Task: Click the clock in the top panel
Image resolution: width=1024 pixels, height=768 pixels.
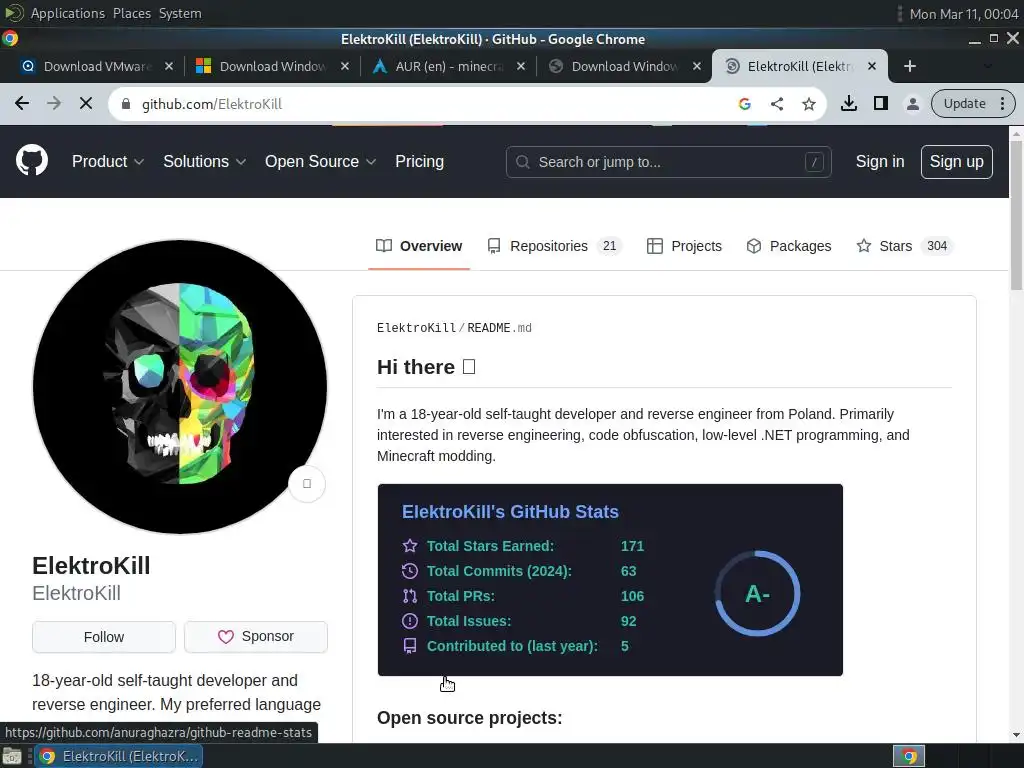Action: coord(963,14)
